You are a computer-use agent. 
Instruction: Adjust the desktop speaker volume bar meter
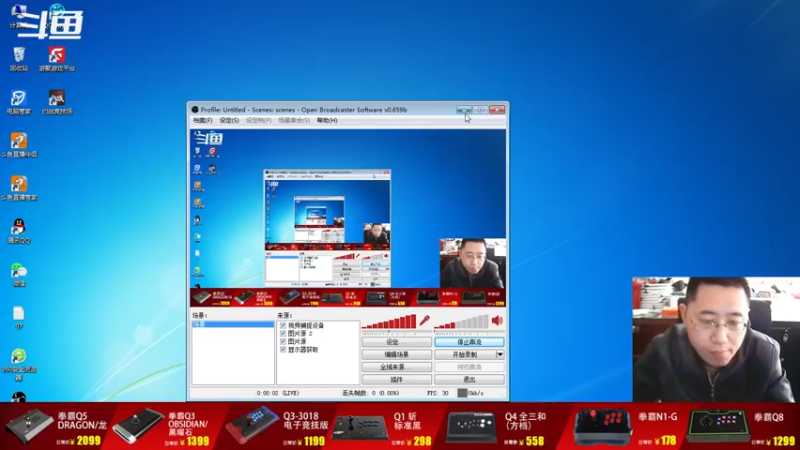pyautogui.click(x=461, y=321)
